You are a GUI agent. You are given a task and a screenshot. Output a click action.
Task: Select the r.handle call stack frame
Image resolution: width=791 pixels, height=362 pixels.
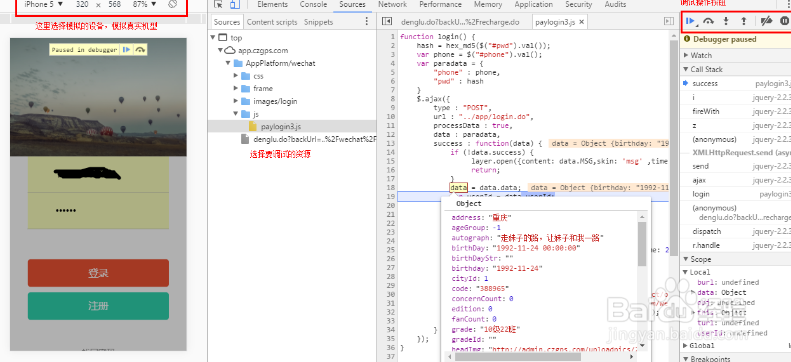click(x=736, y=246)
